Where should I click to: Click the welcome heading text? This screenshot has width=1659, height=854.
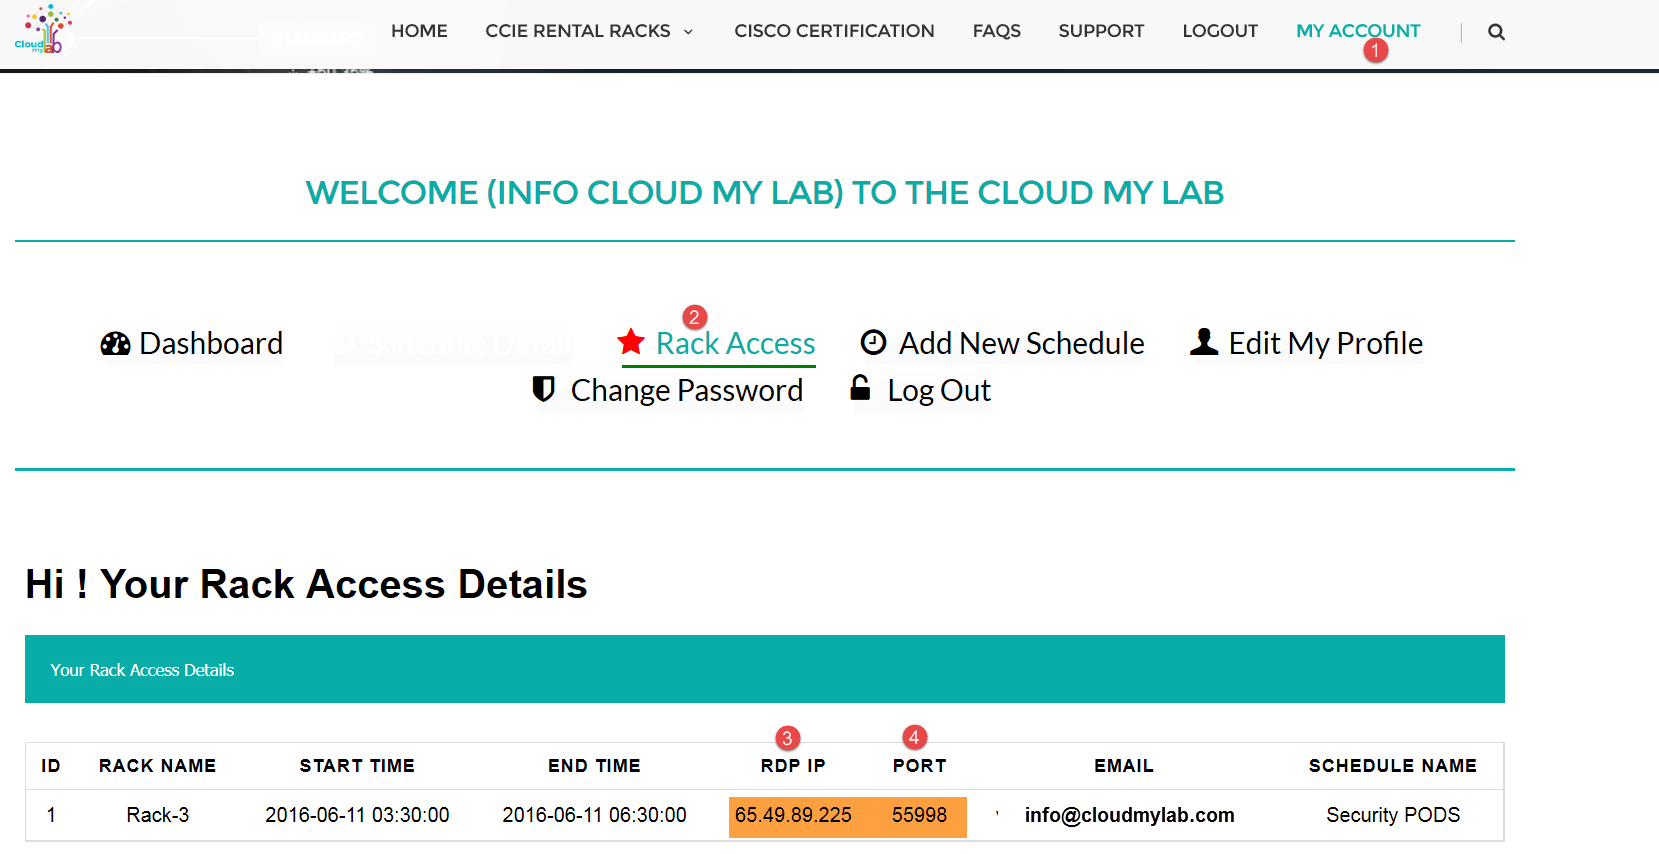tap(765, 192)
